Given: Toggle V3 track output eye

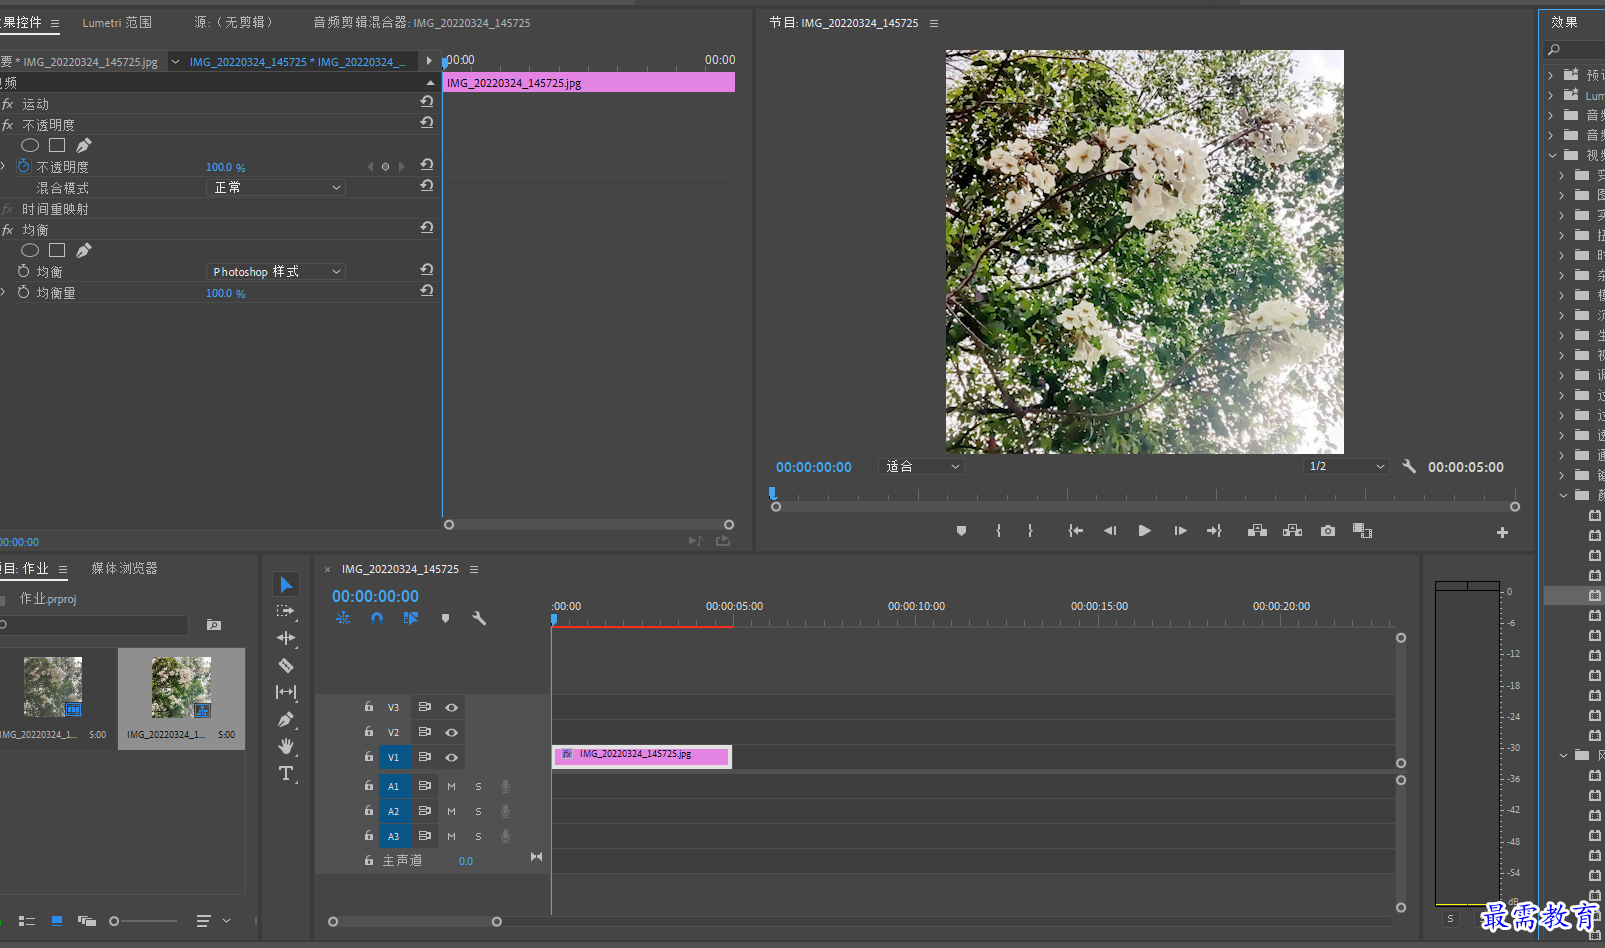Looking at the screenshot, I should pos(452,707).
